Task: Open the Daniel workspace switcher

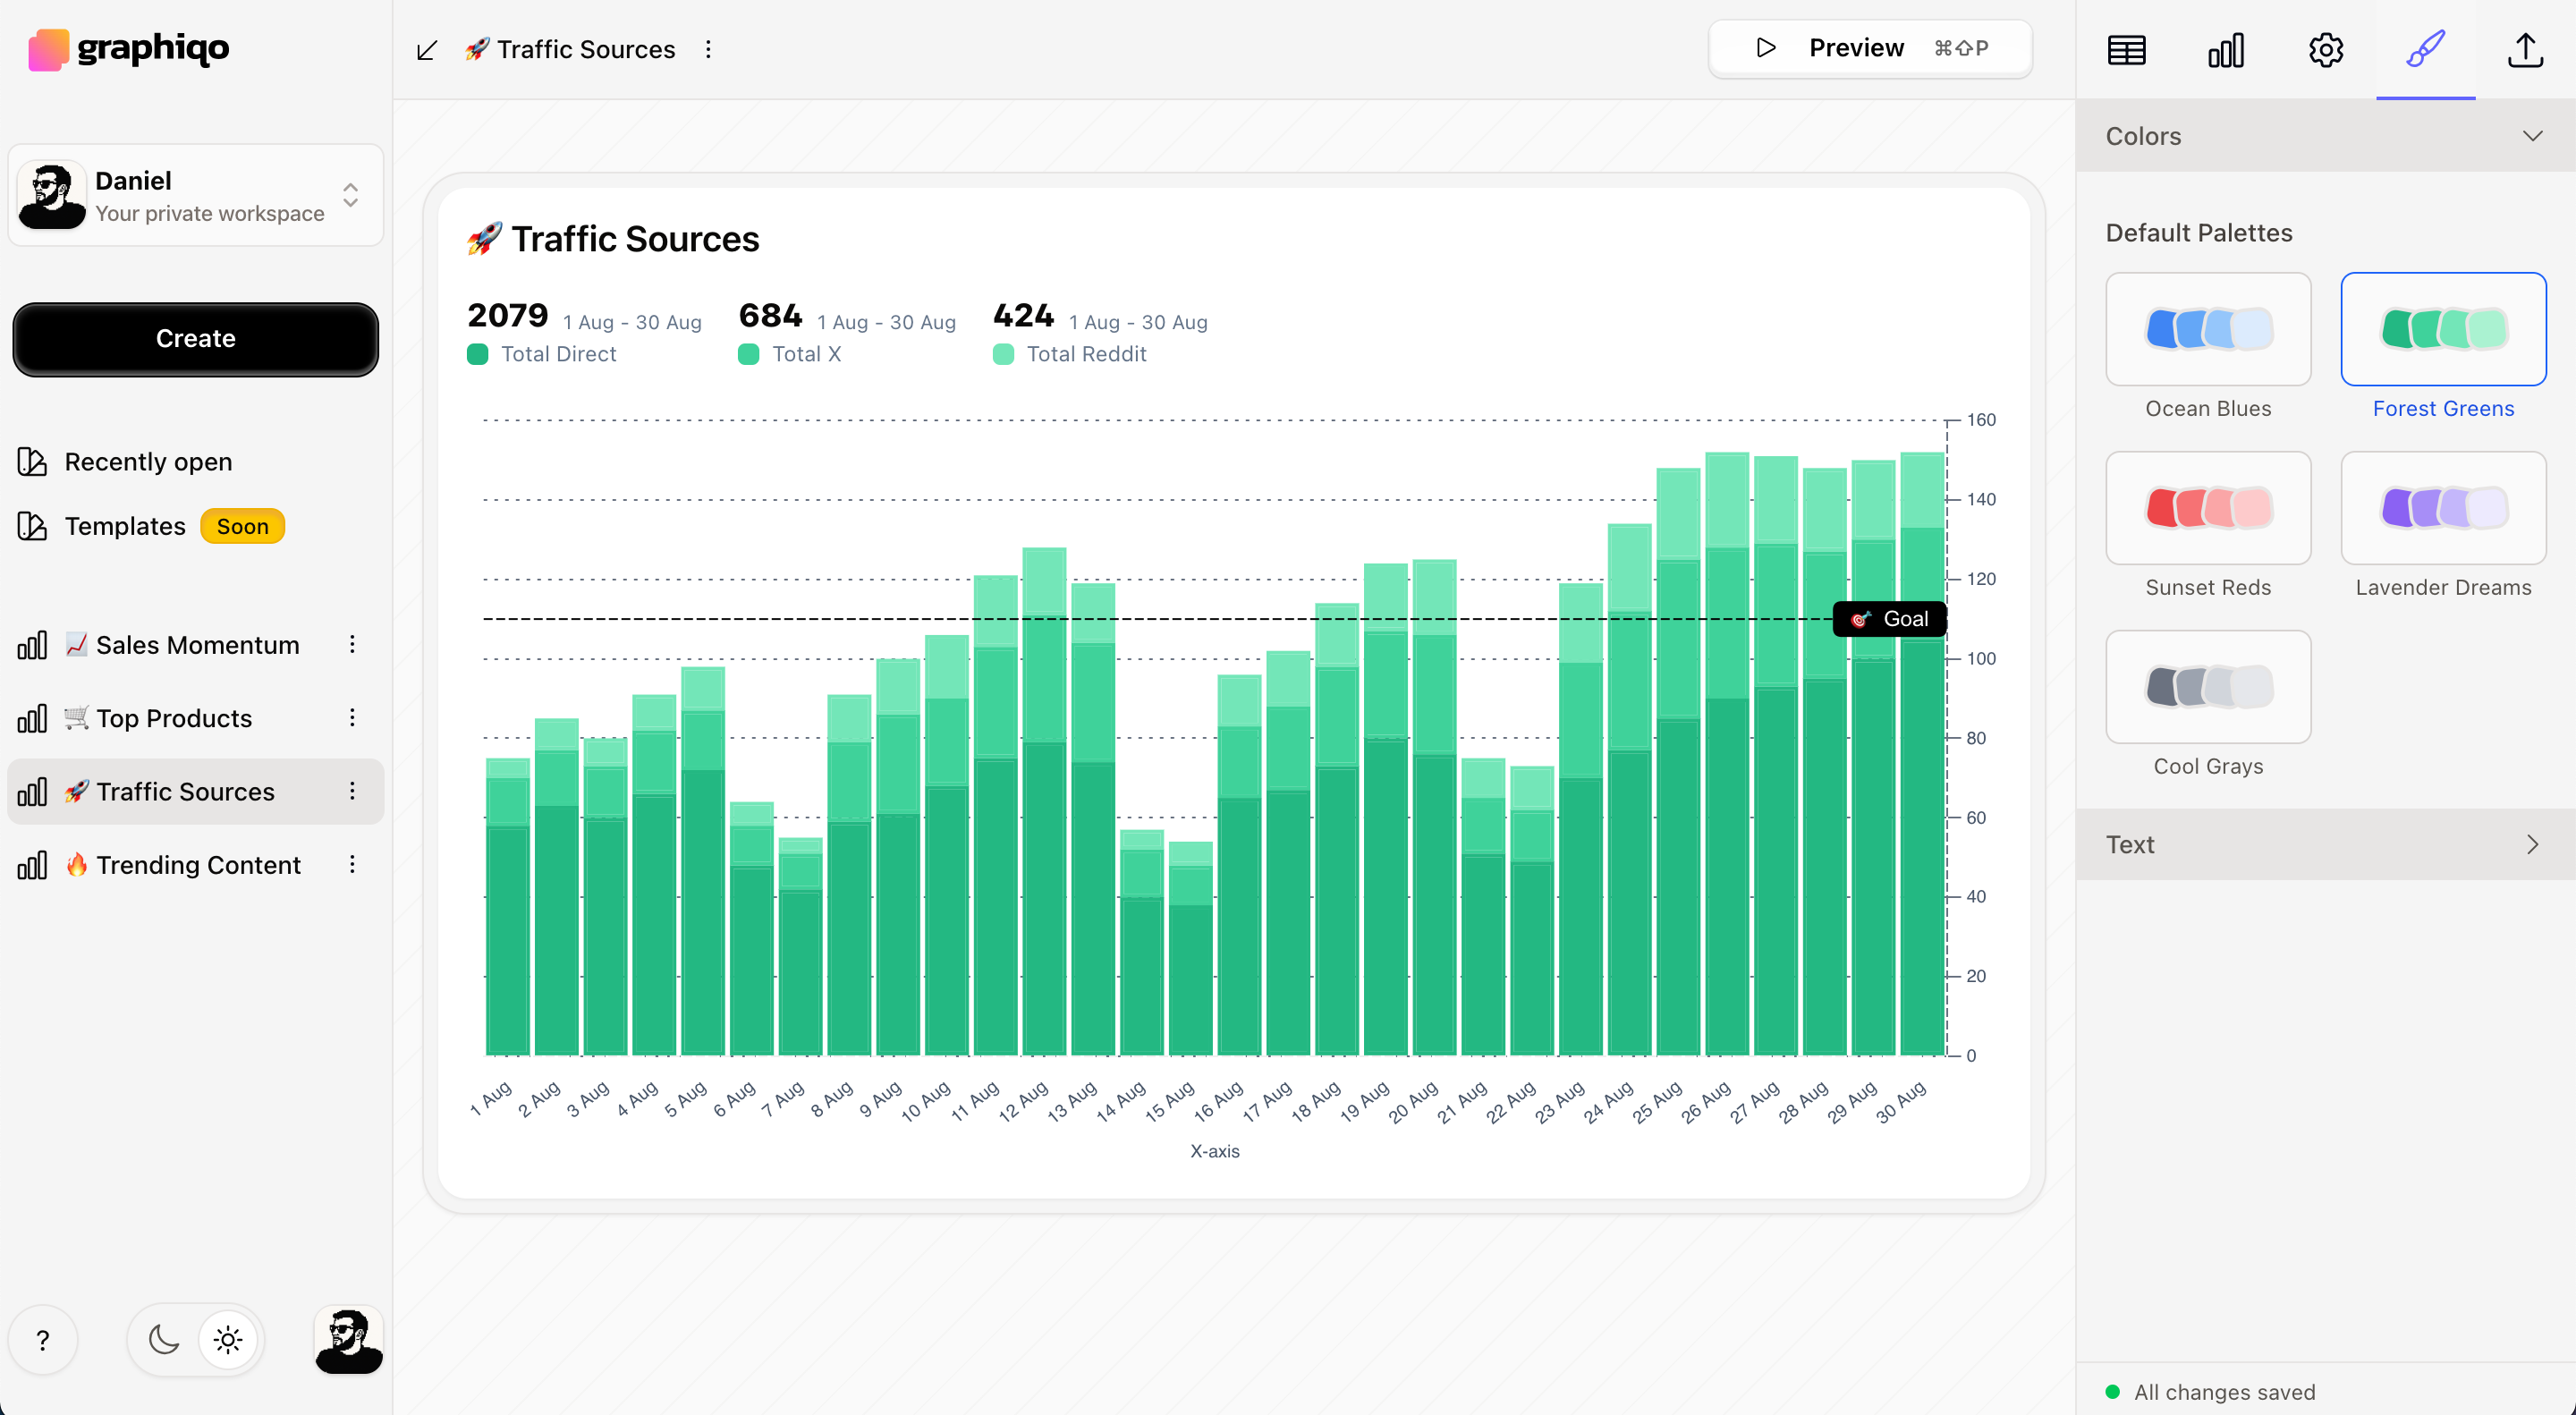Action: pyautogui.click(x=196, y=196)
